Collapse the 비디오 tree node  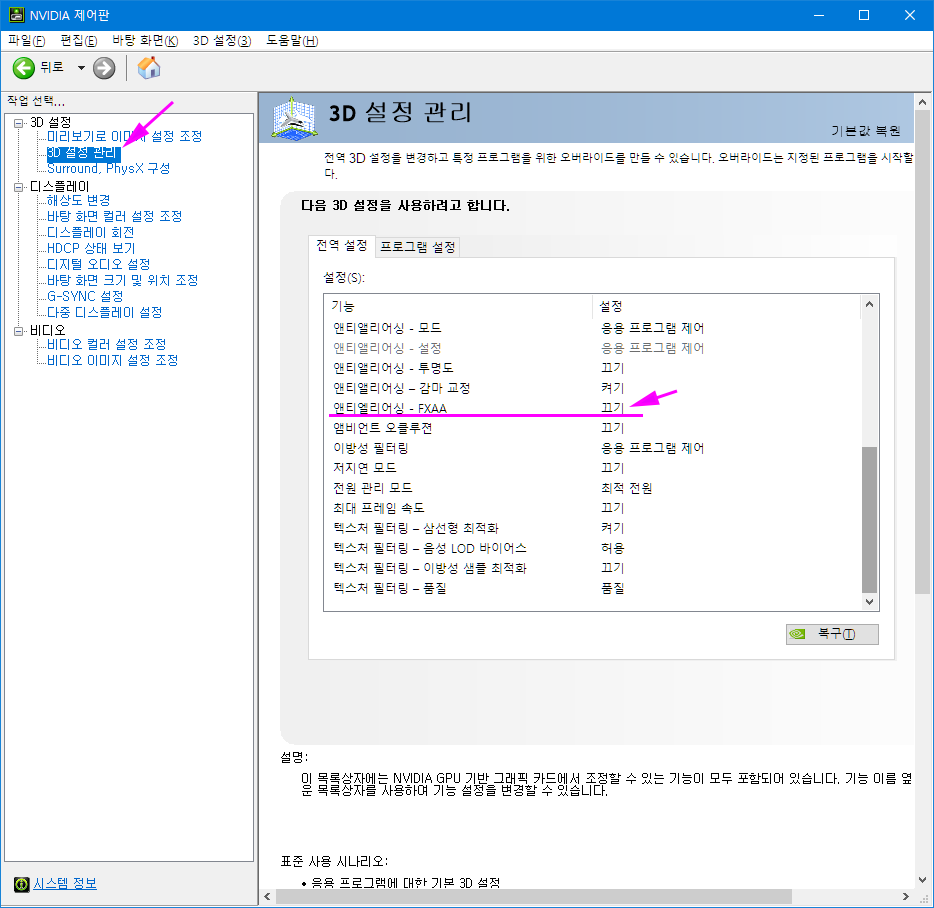(x=18, y=331)
